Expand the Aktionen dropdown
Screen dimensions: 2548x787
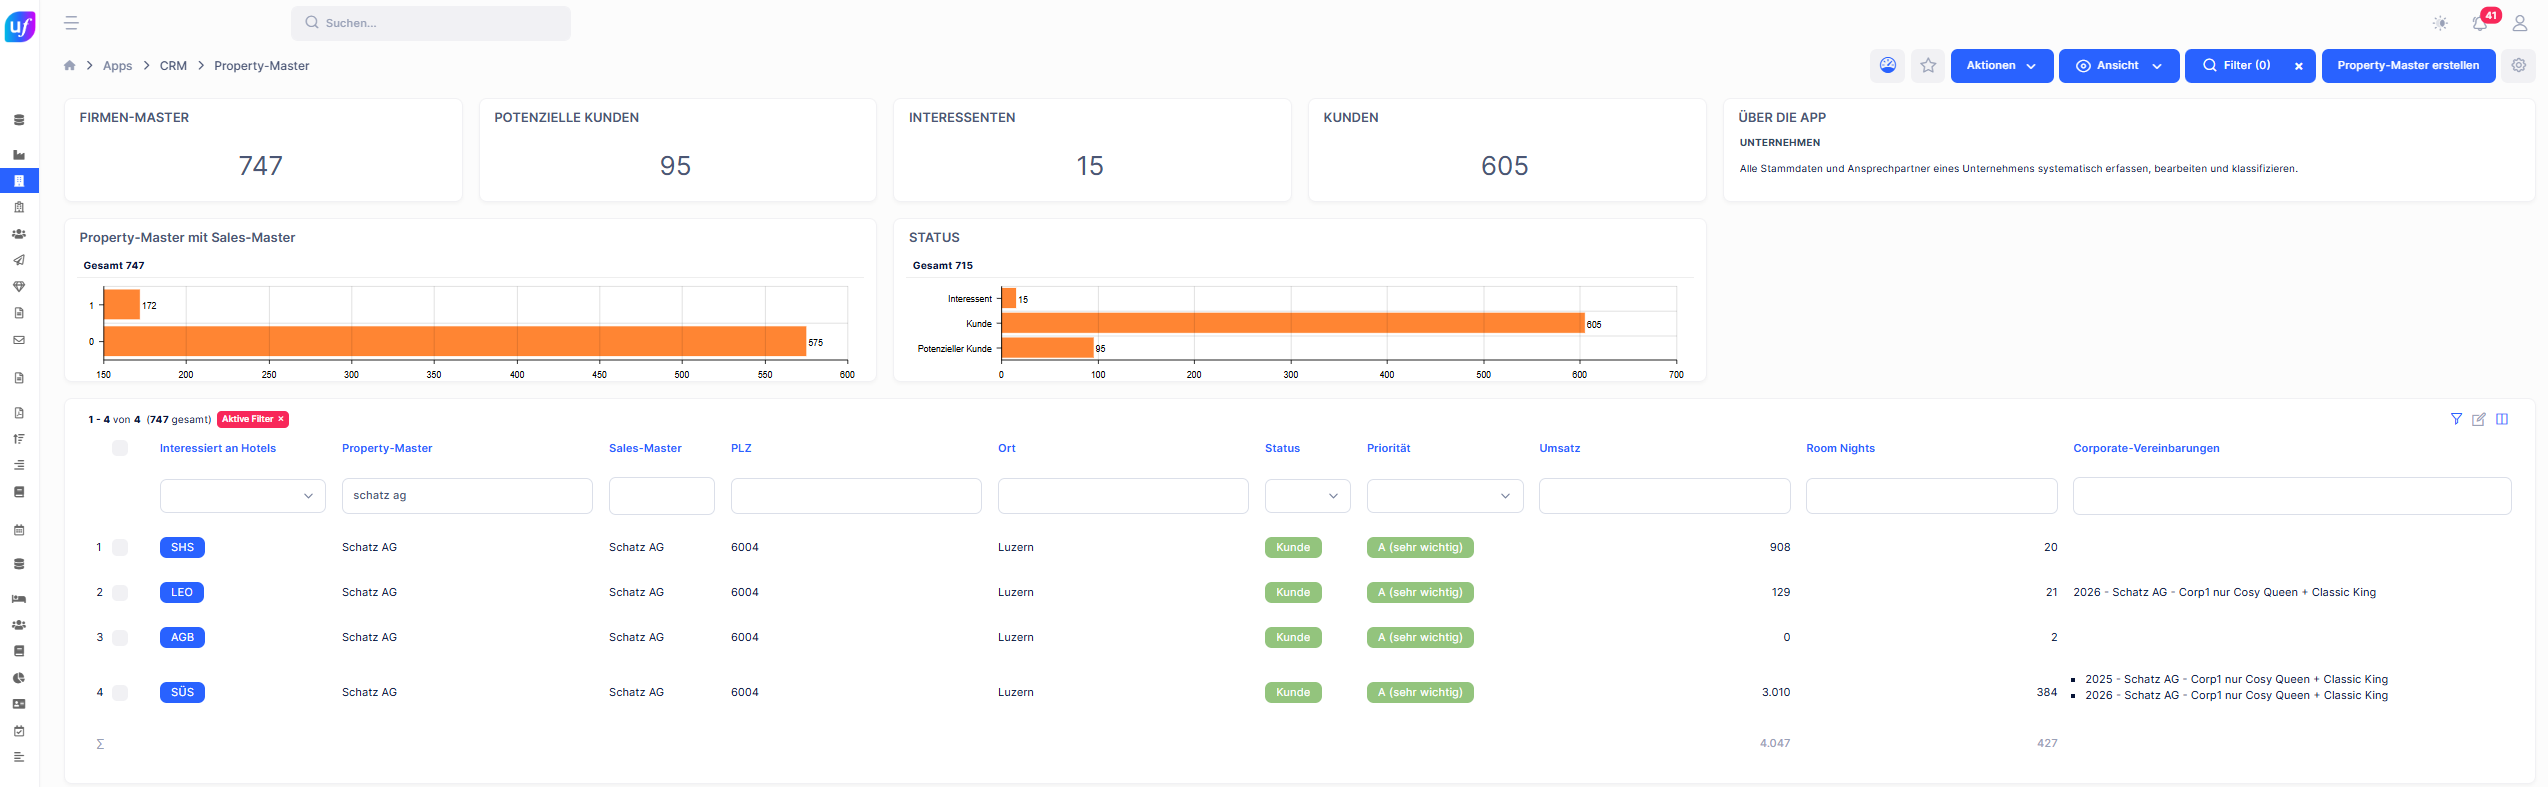pos(2001,66)
